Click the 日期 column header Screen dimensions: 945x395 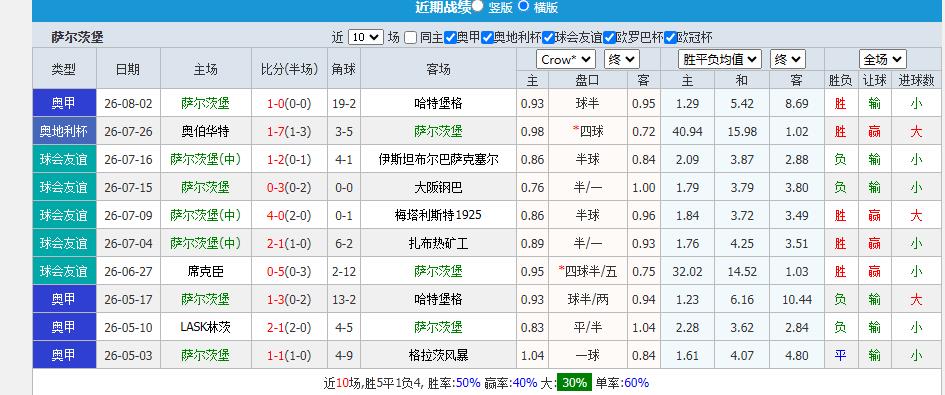click(x=128, y=69)
